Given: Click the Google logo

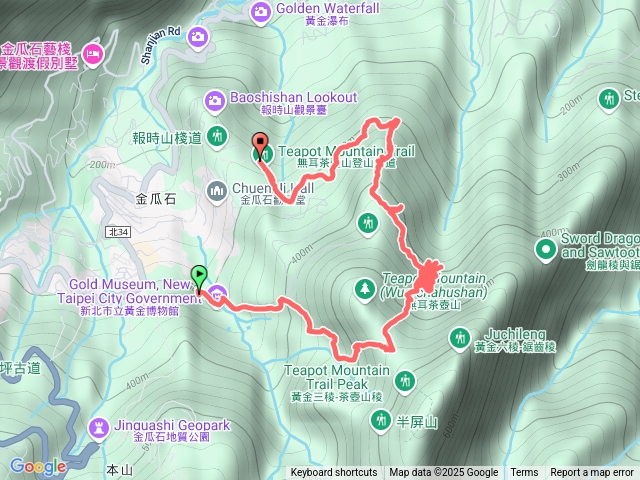Looking at the screenshot, I should 38,467.
